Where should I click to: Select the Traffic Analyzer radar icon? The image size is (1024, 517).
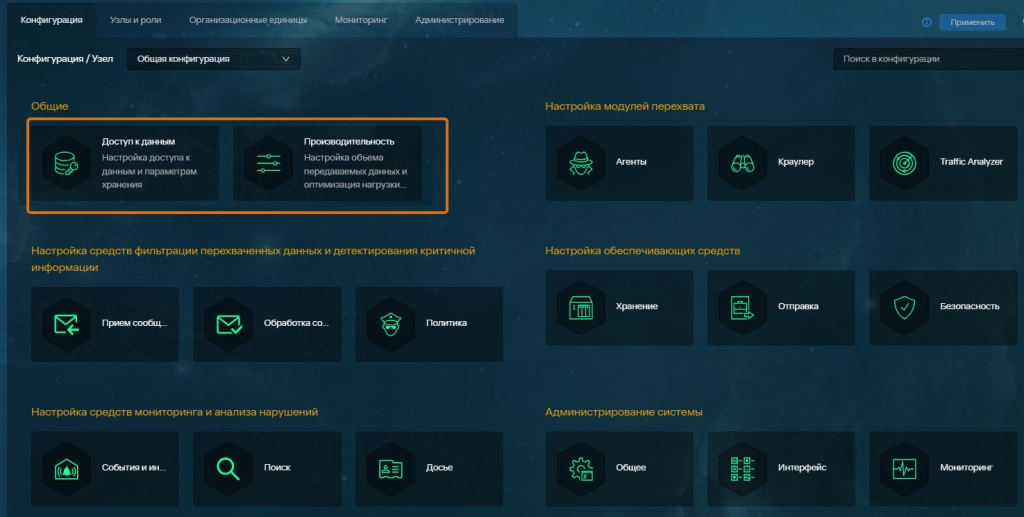[904, 162]
